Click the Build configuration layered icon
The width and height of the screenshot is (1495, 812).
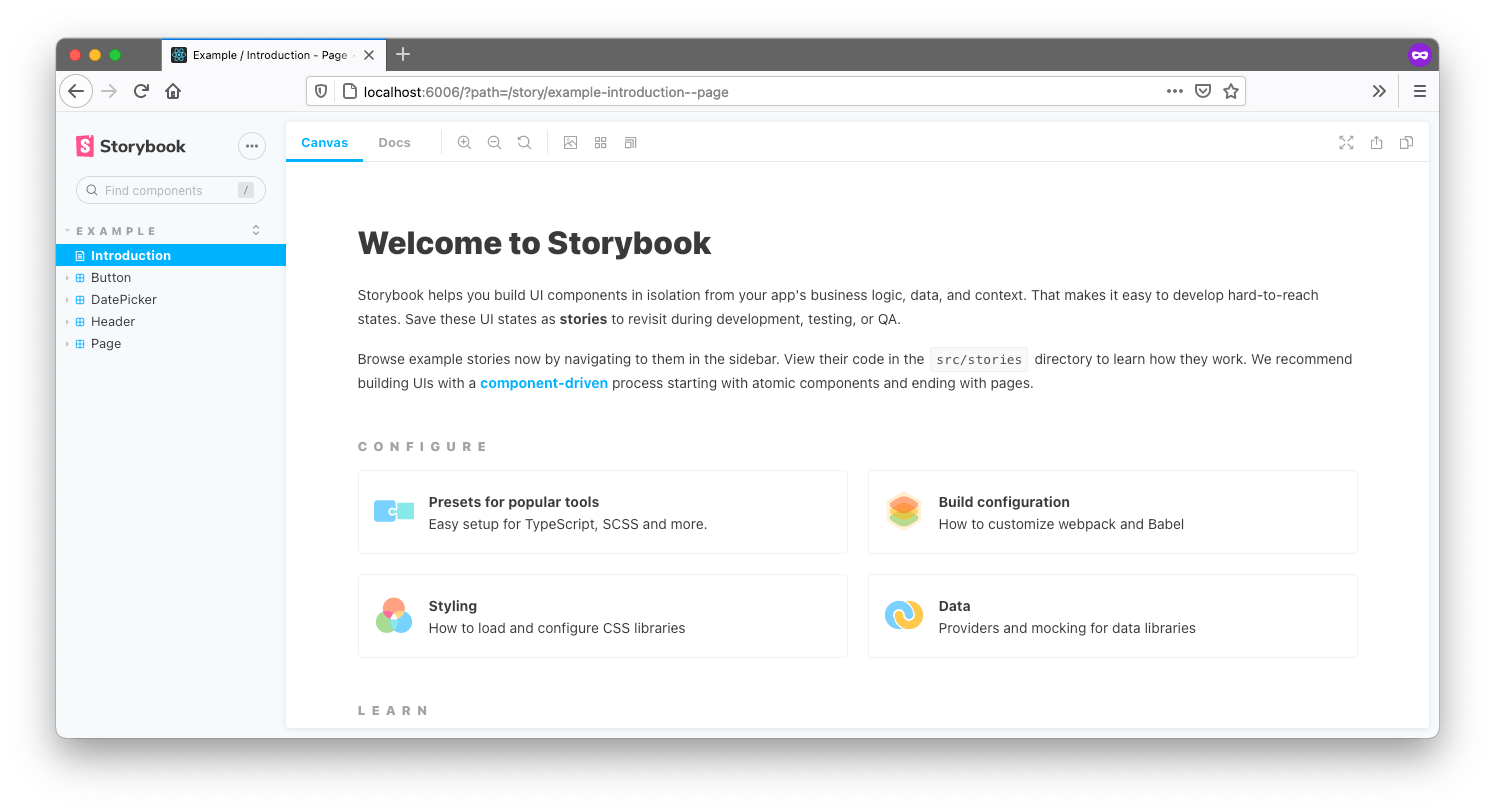pyautogui.click(x=903, y=511)
